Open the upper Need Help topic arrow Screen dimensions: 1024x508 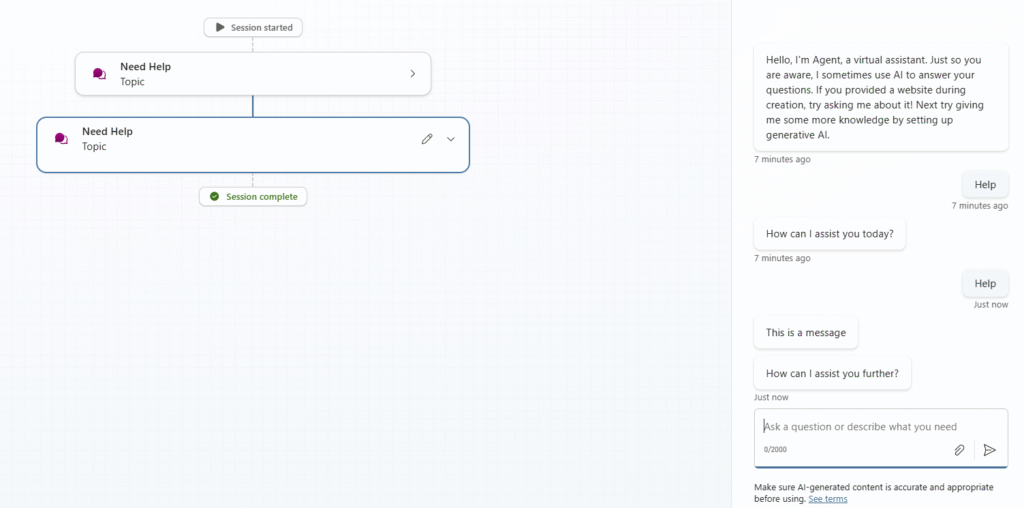tap(413, 74)
